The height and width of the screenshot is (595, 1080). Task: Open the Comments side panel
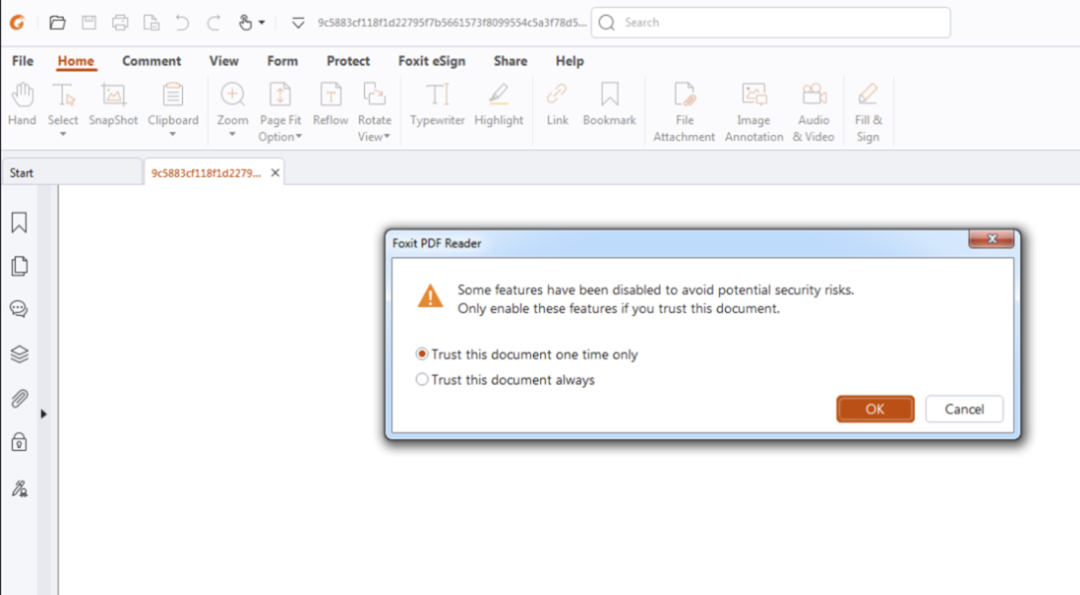[19, 309]
